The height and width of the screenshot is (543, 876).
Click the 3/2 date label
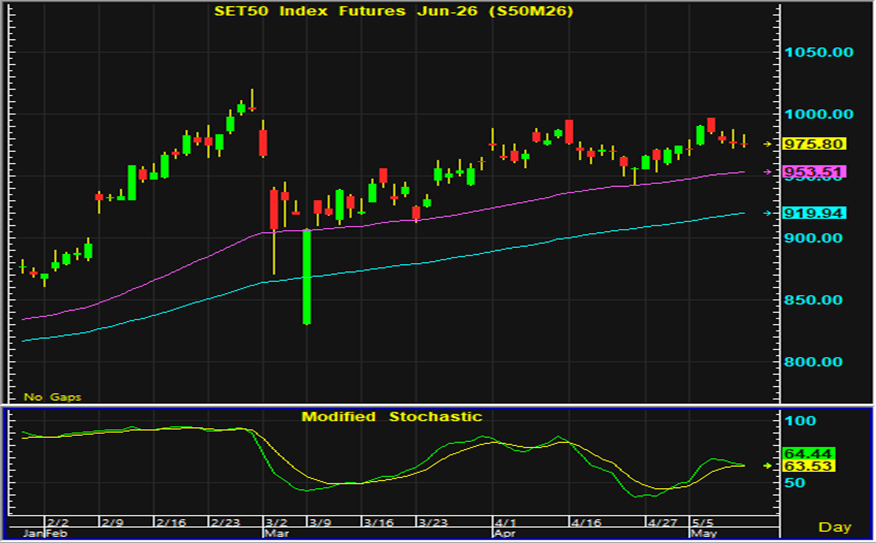(x=277, y=523)
